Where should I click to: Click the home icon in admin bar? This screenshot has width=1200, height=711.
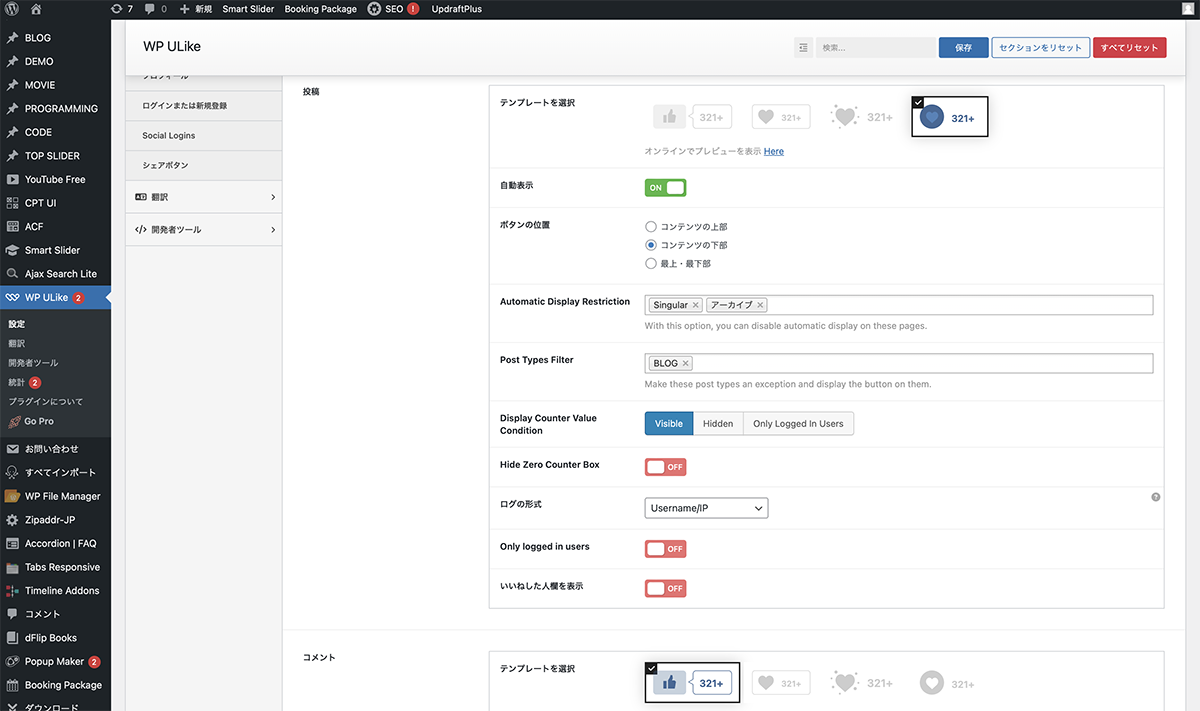(36, 9)
